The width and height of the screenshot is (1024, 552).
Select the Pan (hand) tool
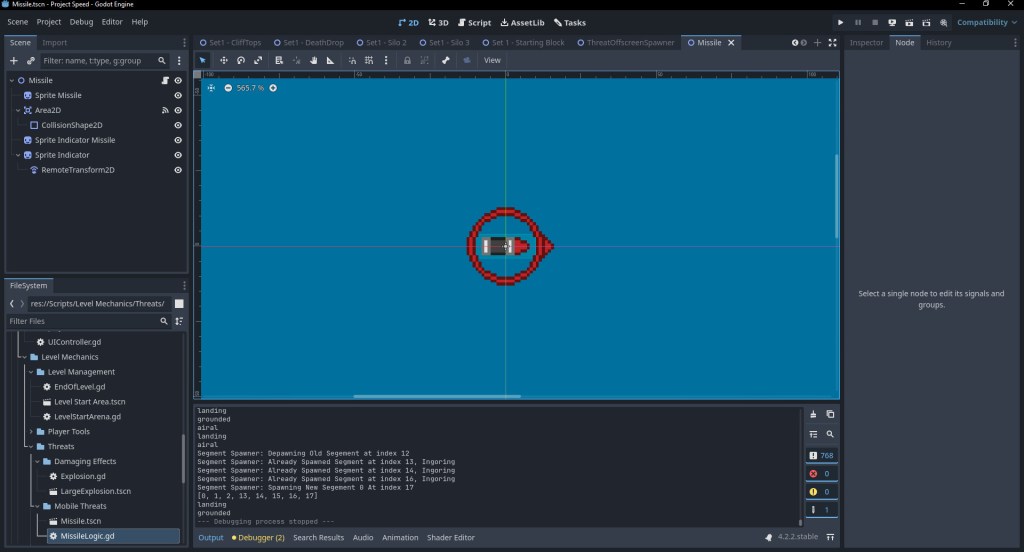[x=313, y=60]
